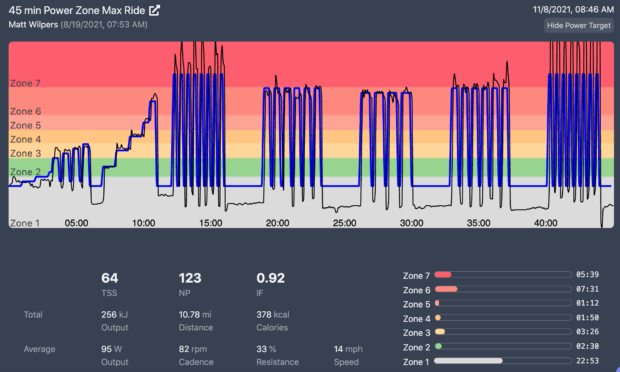Click the Zone 6 progress bar
This screenshot has width=620, height=372.
pos(503,289)
